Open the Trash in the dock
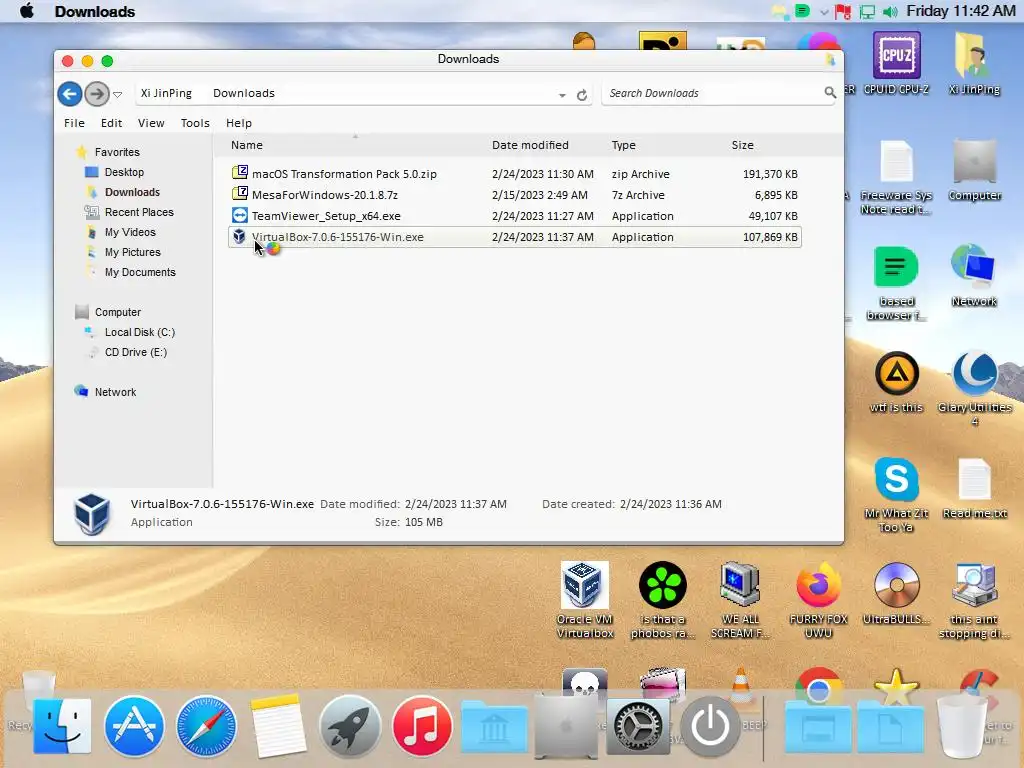1024x768 pixels. pyautogui.click(x=963, y=726)
